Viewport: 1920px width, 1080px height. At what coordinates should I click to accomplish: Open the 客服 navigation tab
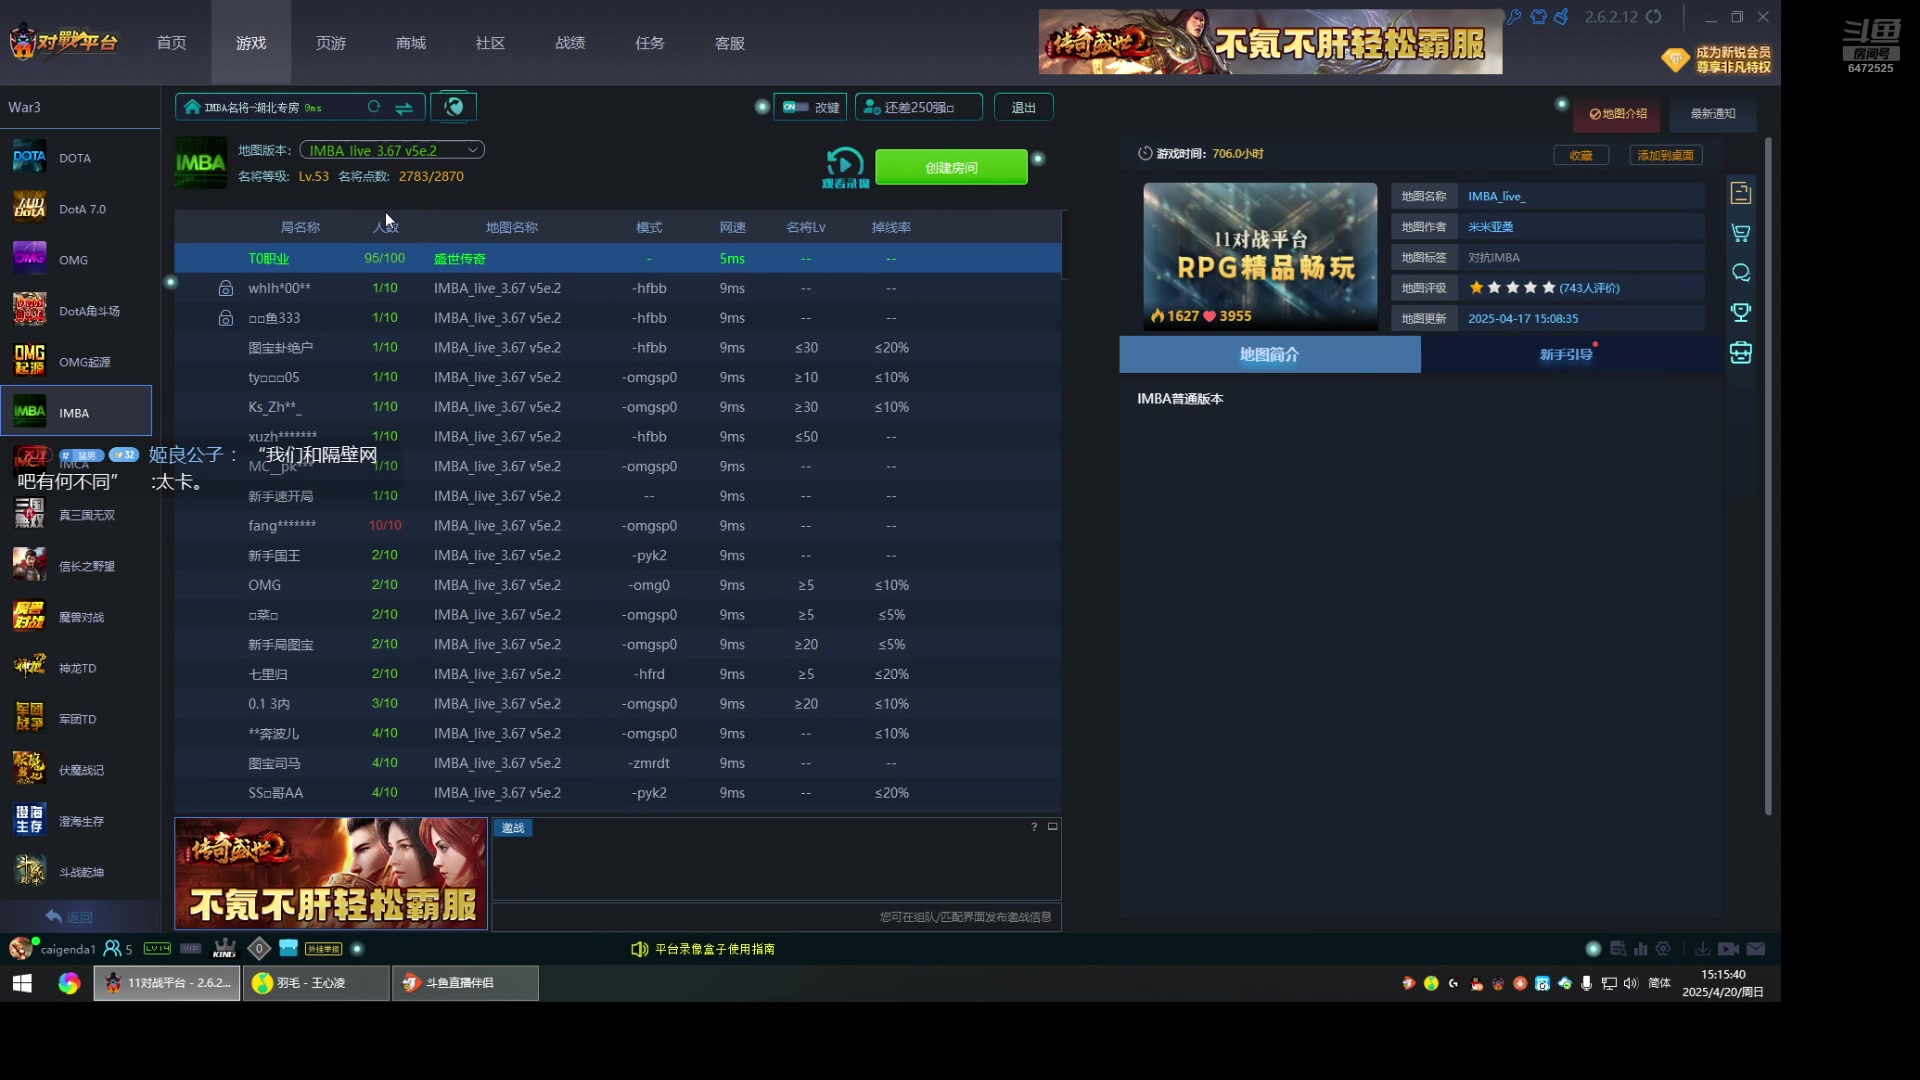(730, 43)
